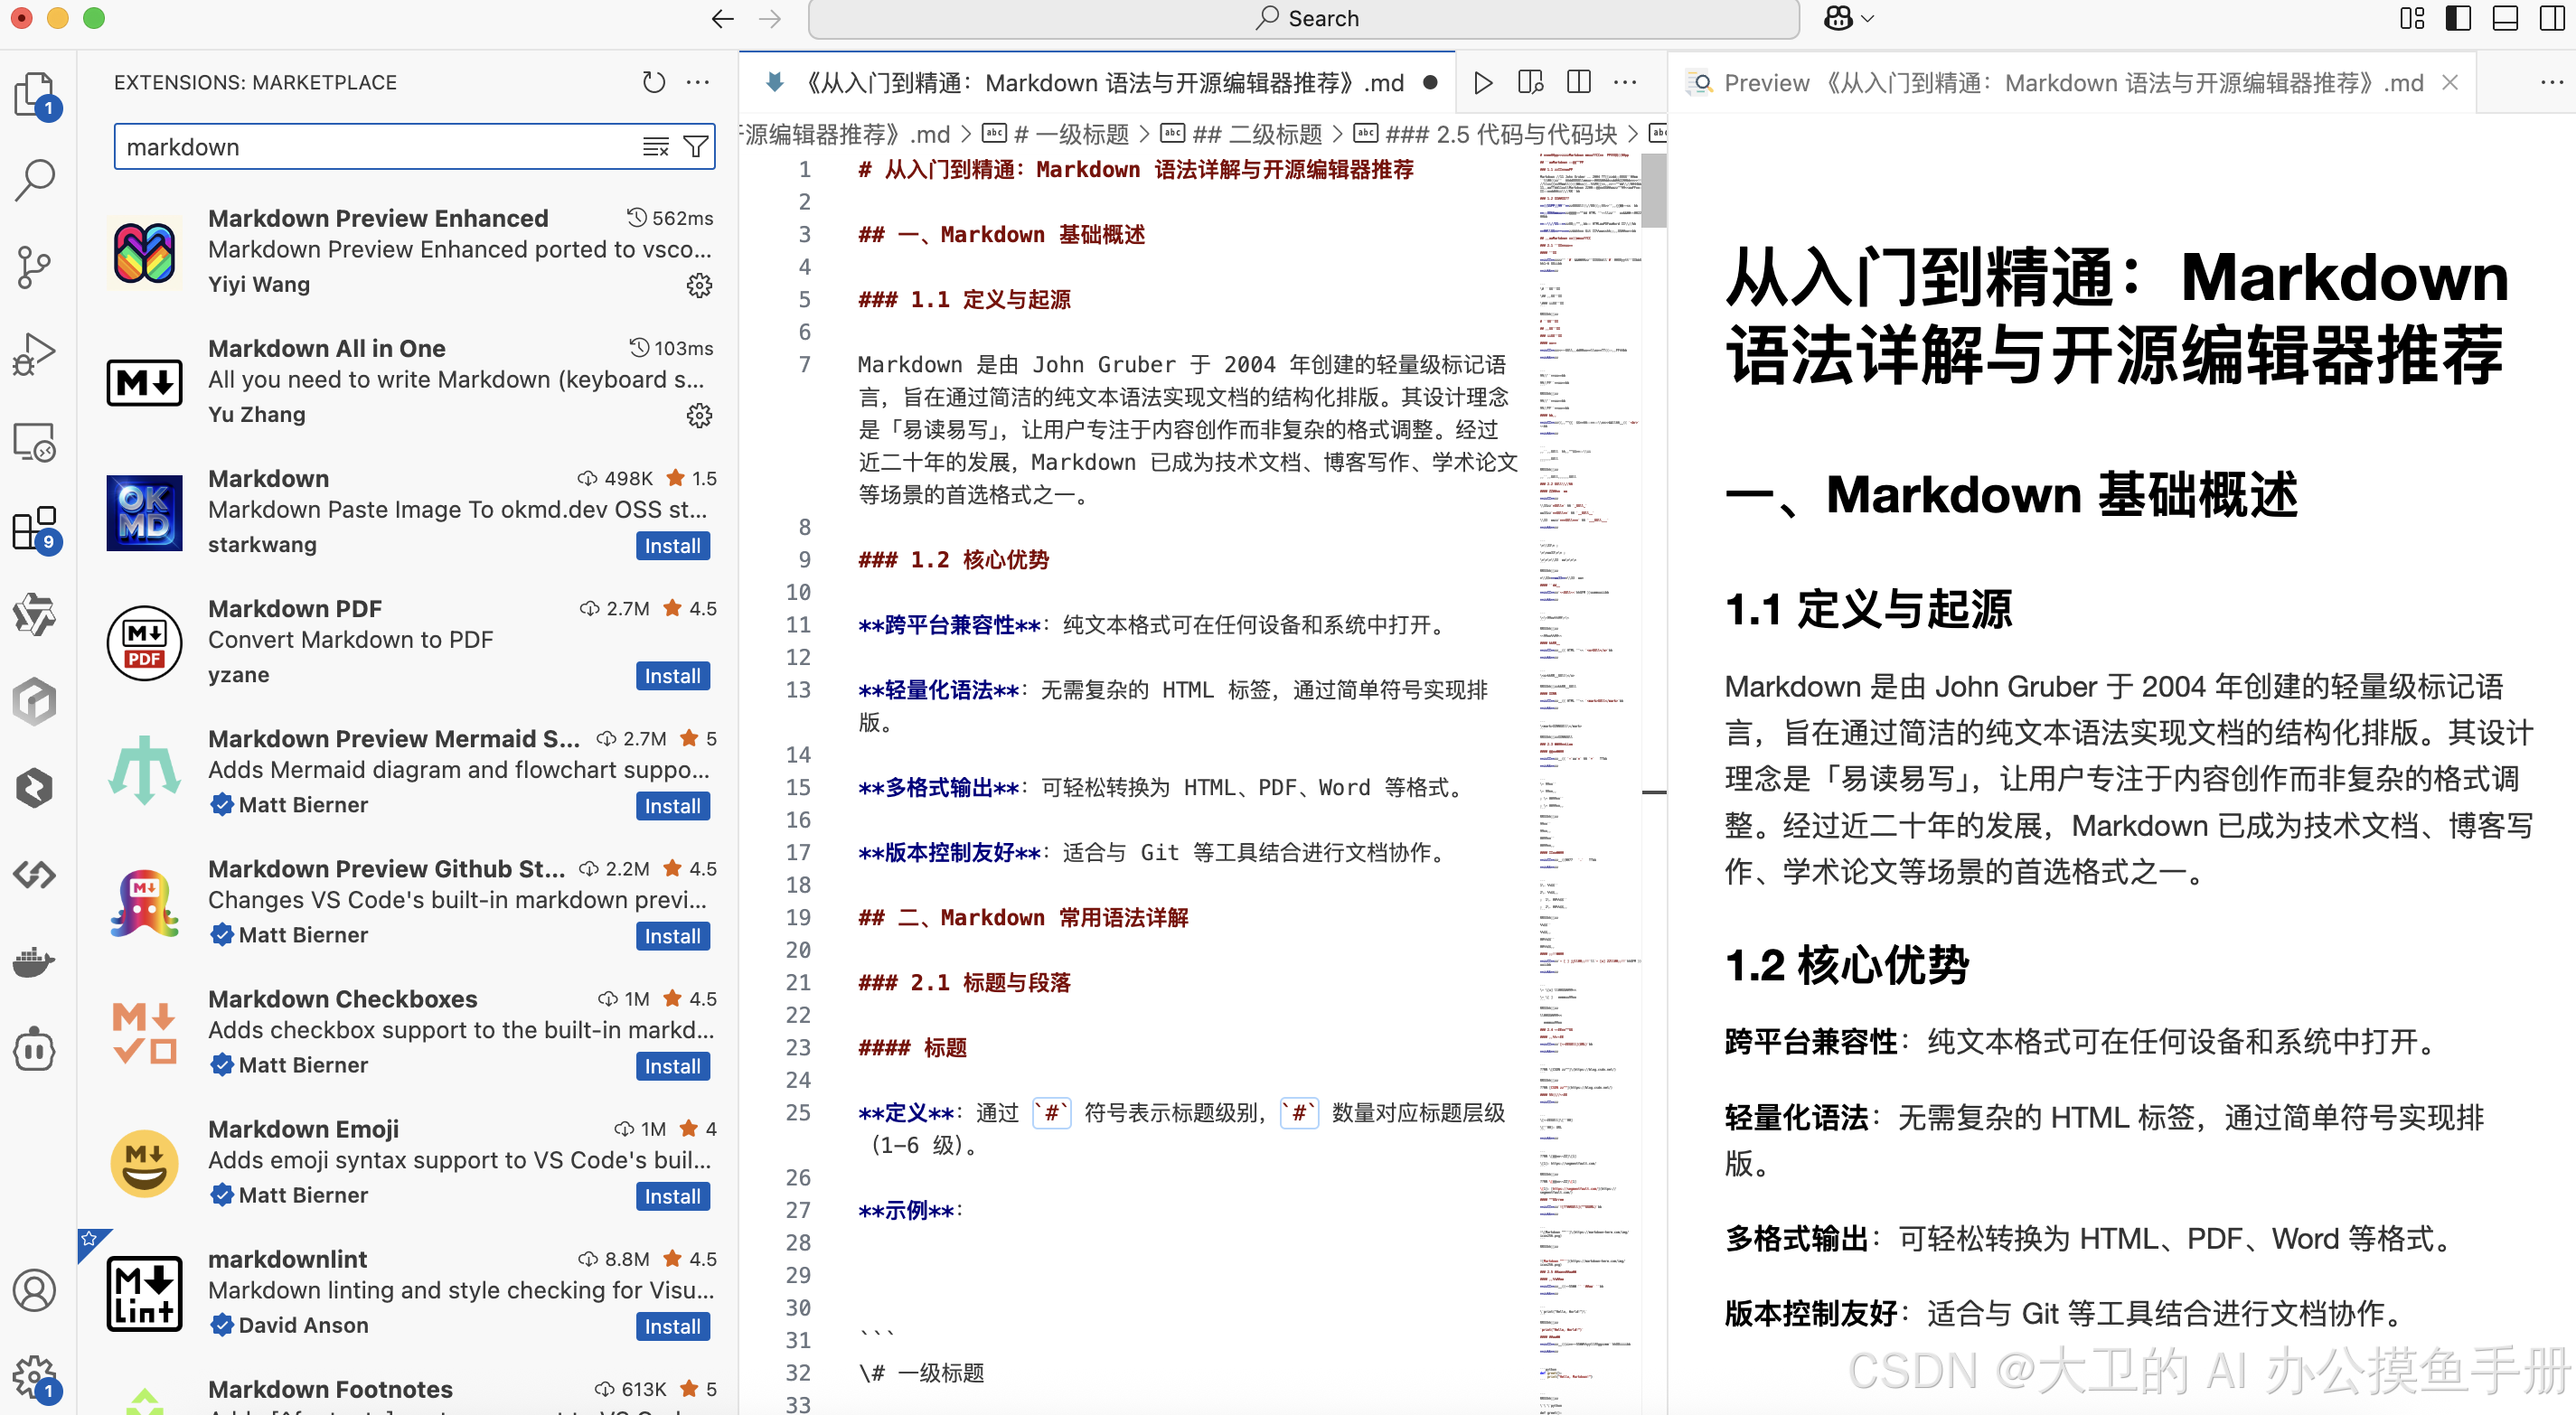Open editor more actions menu
Screen dimensions: 2576x1415
tap(1625, 82)
